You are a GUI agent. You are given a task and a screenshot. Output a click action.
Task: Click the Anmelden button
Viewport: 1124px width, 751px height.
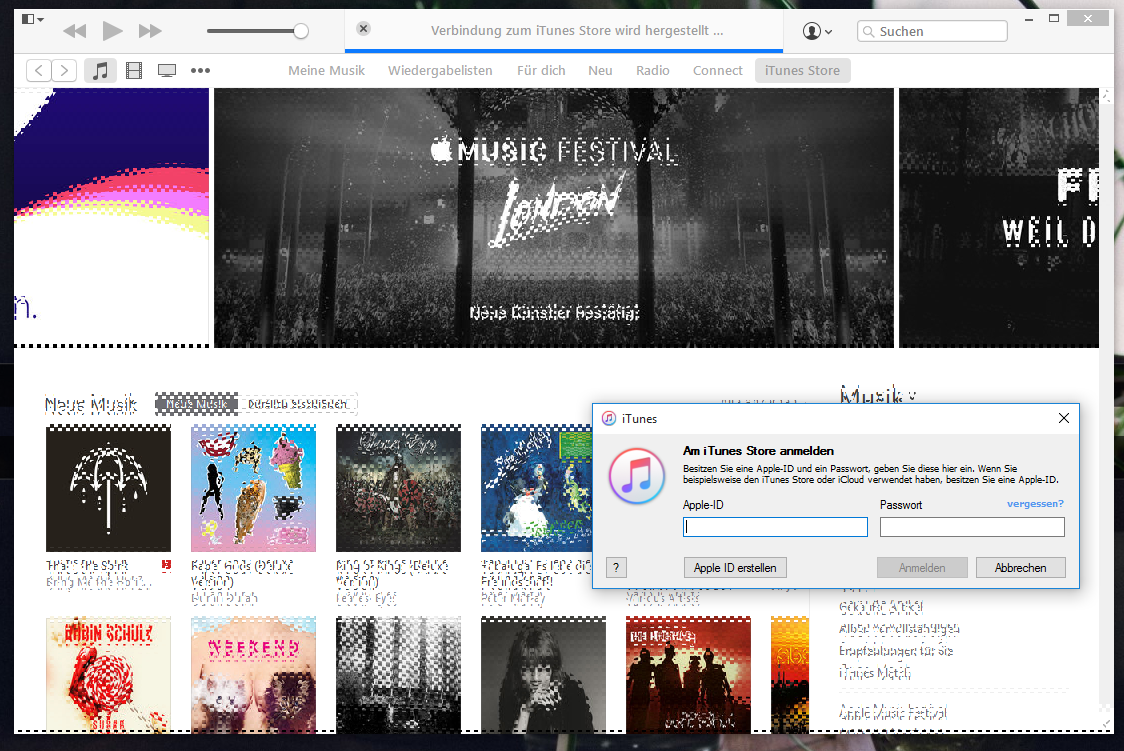922,568
